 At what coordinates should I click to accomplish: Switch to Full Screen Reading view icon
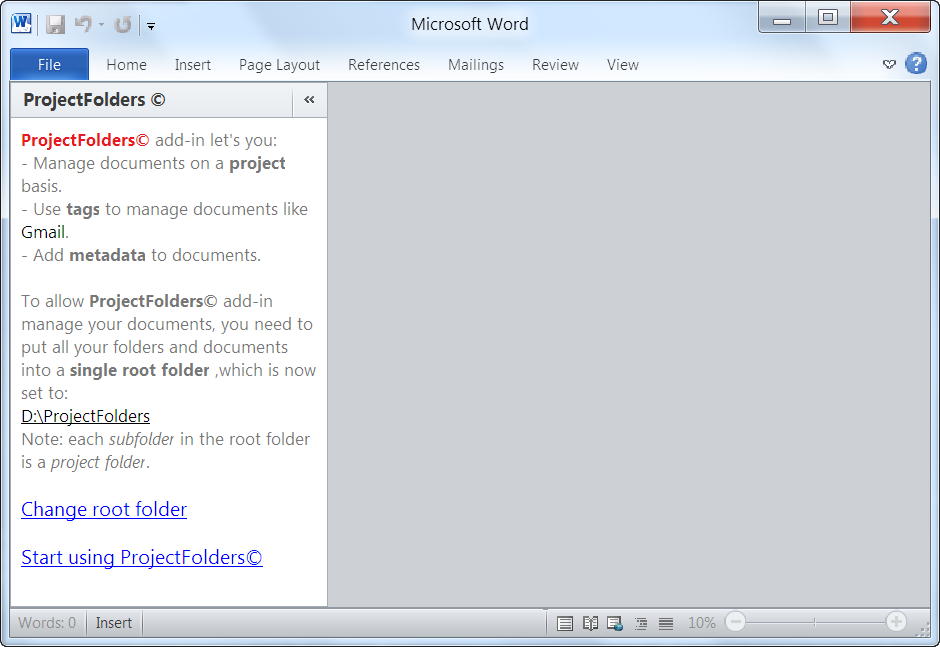pyautogui.click(x=590, y=624)
